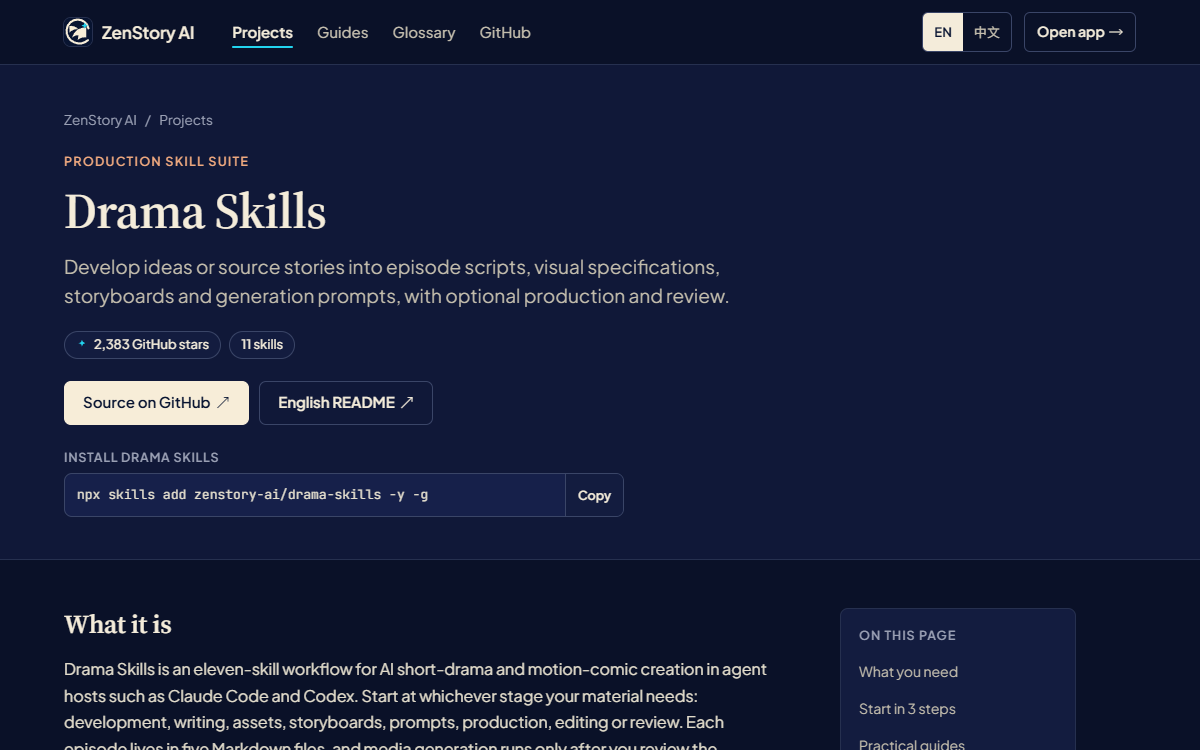The width and height of the screenshot is (1200, 750).
Task: Jump to Start in 3 steps section
Action: [x=907, y=709]
